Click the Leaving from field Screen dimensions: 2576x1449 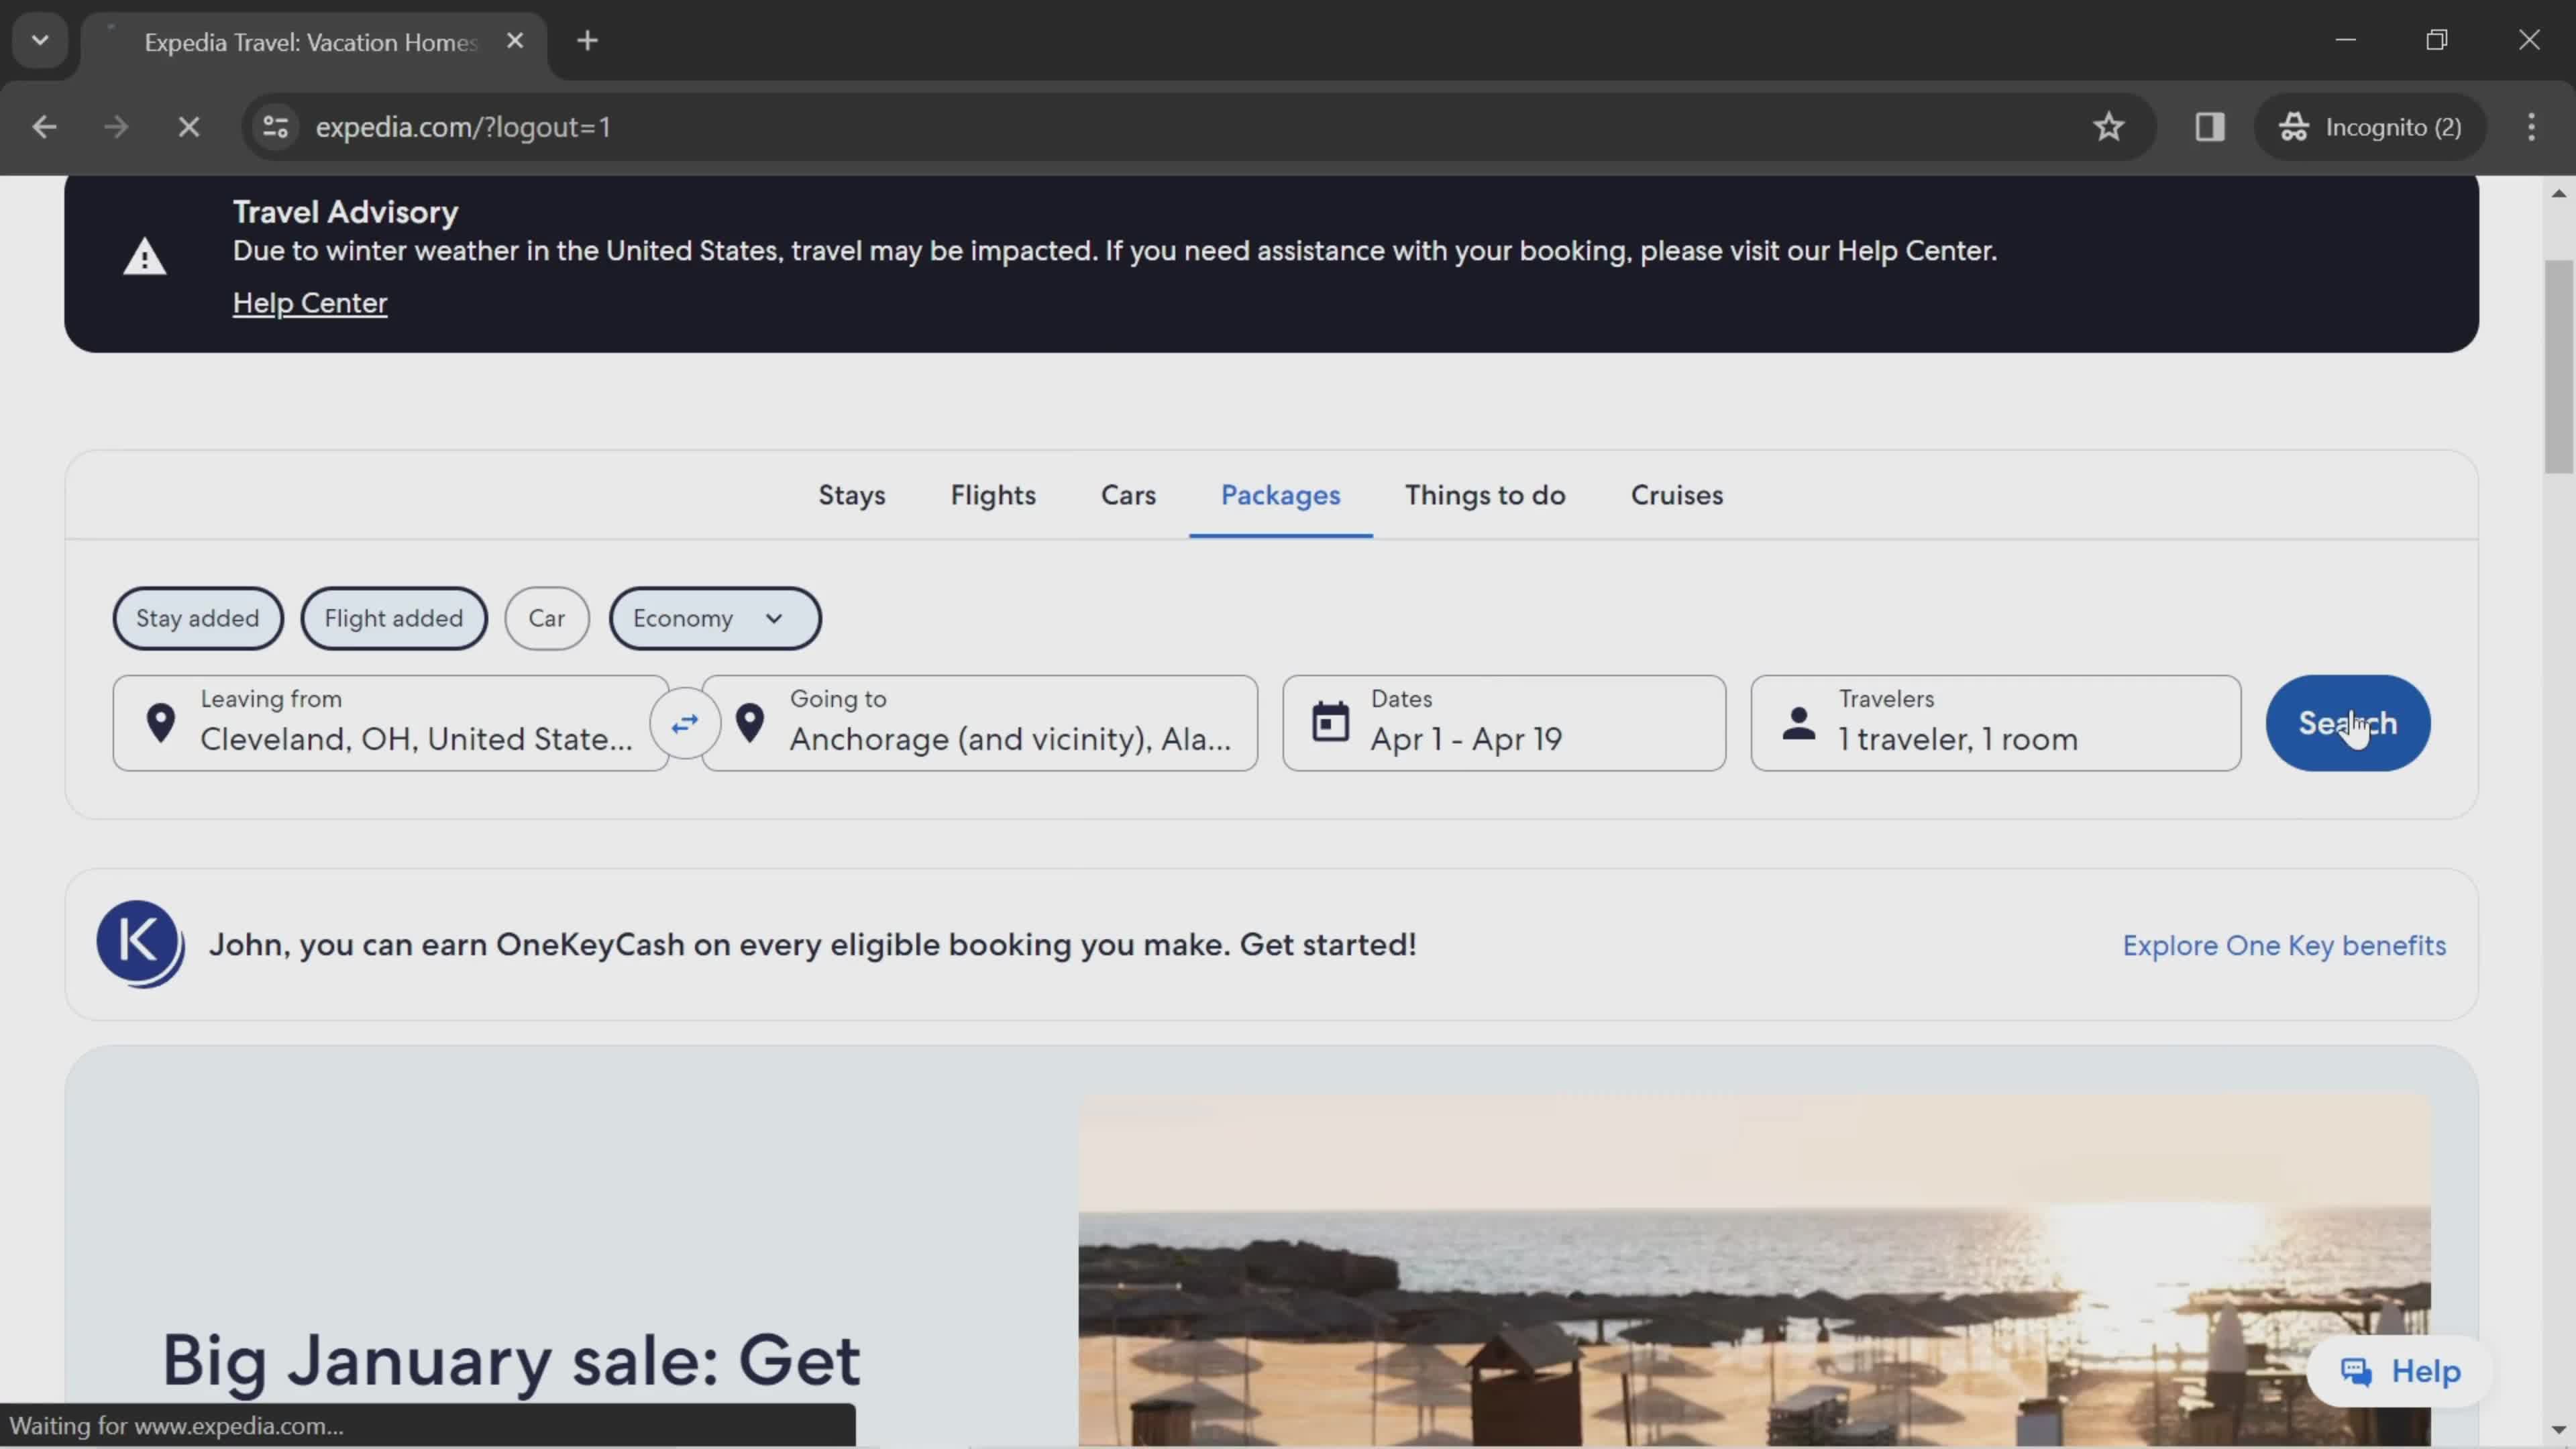coord(391,723)
